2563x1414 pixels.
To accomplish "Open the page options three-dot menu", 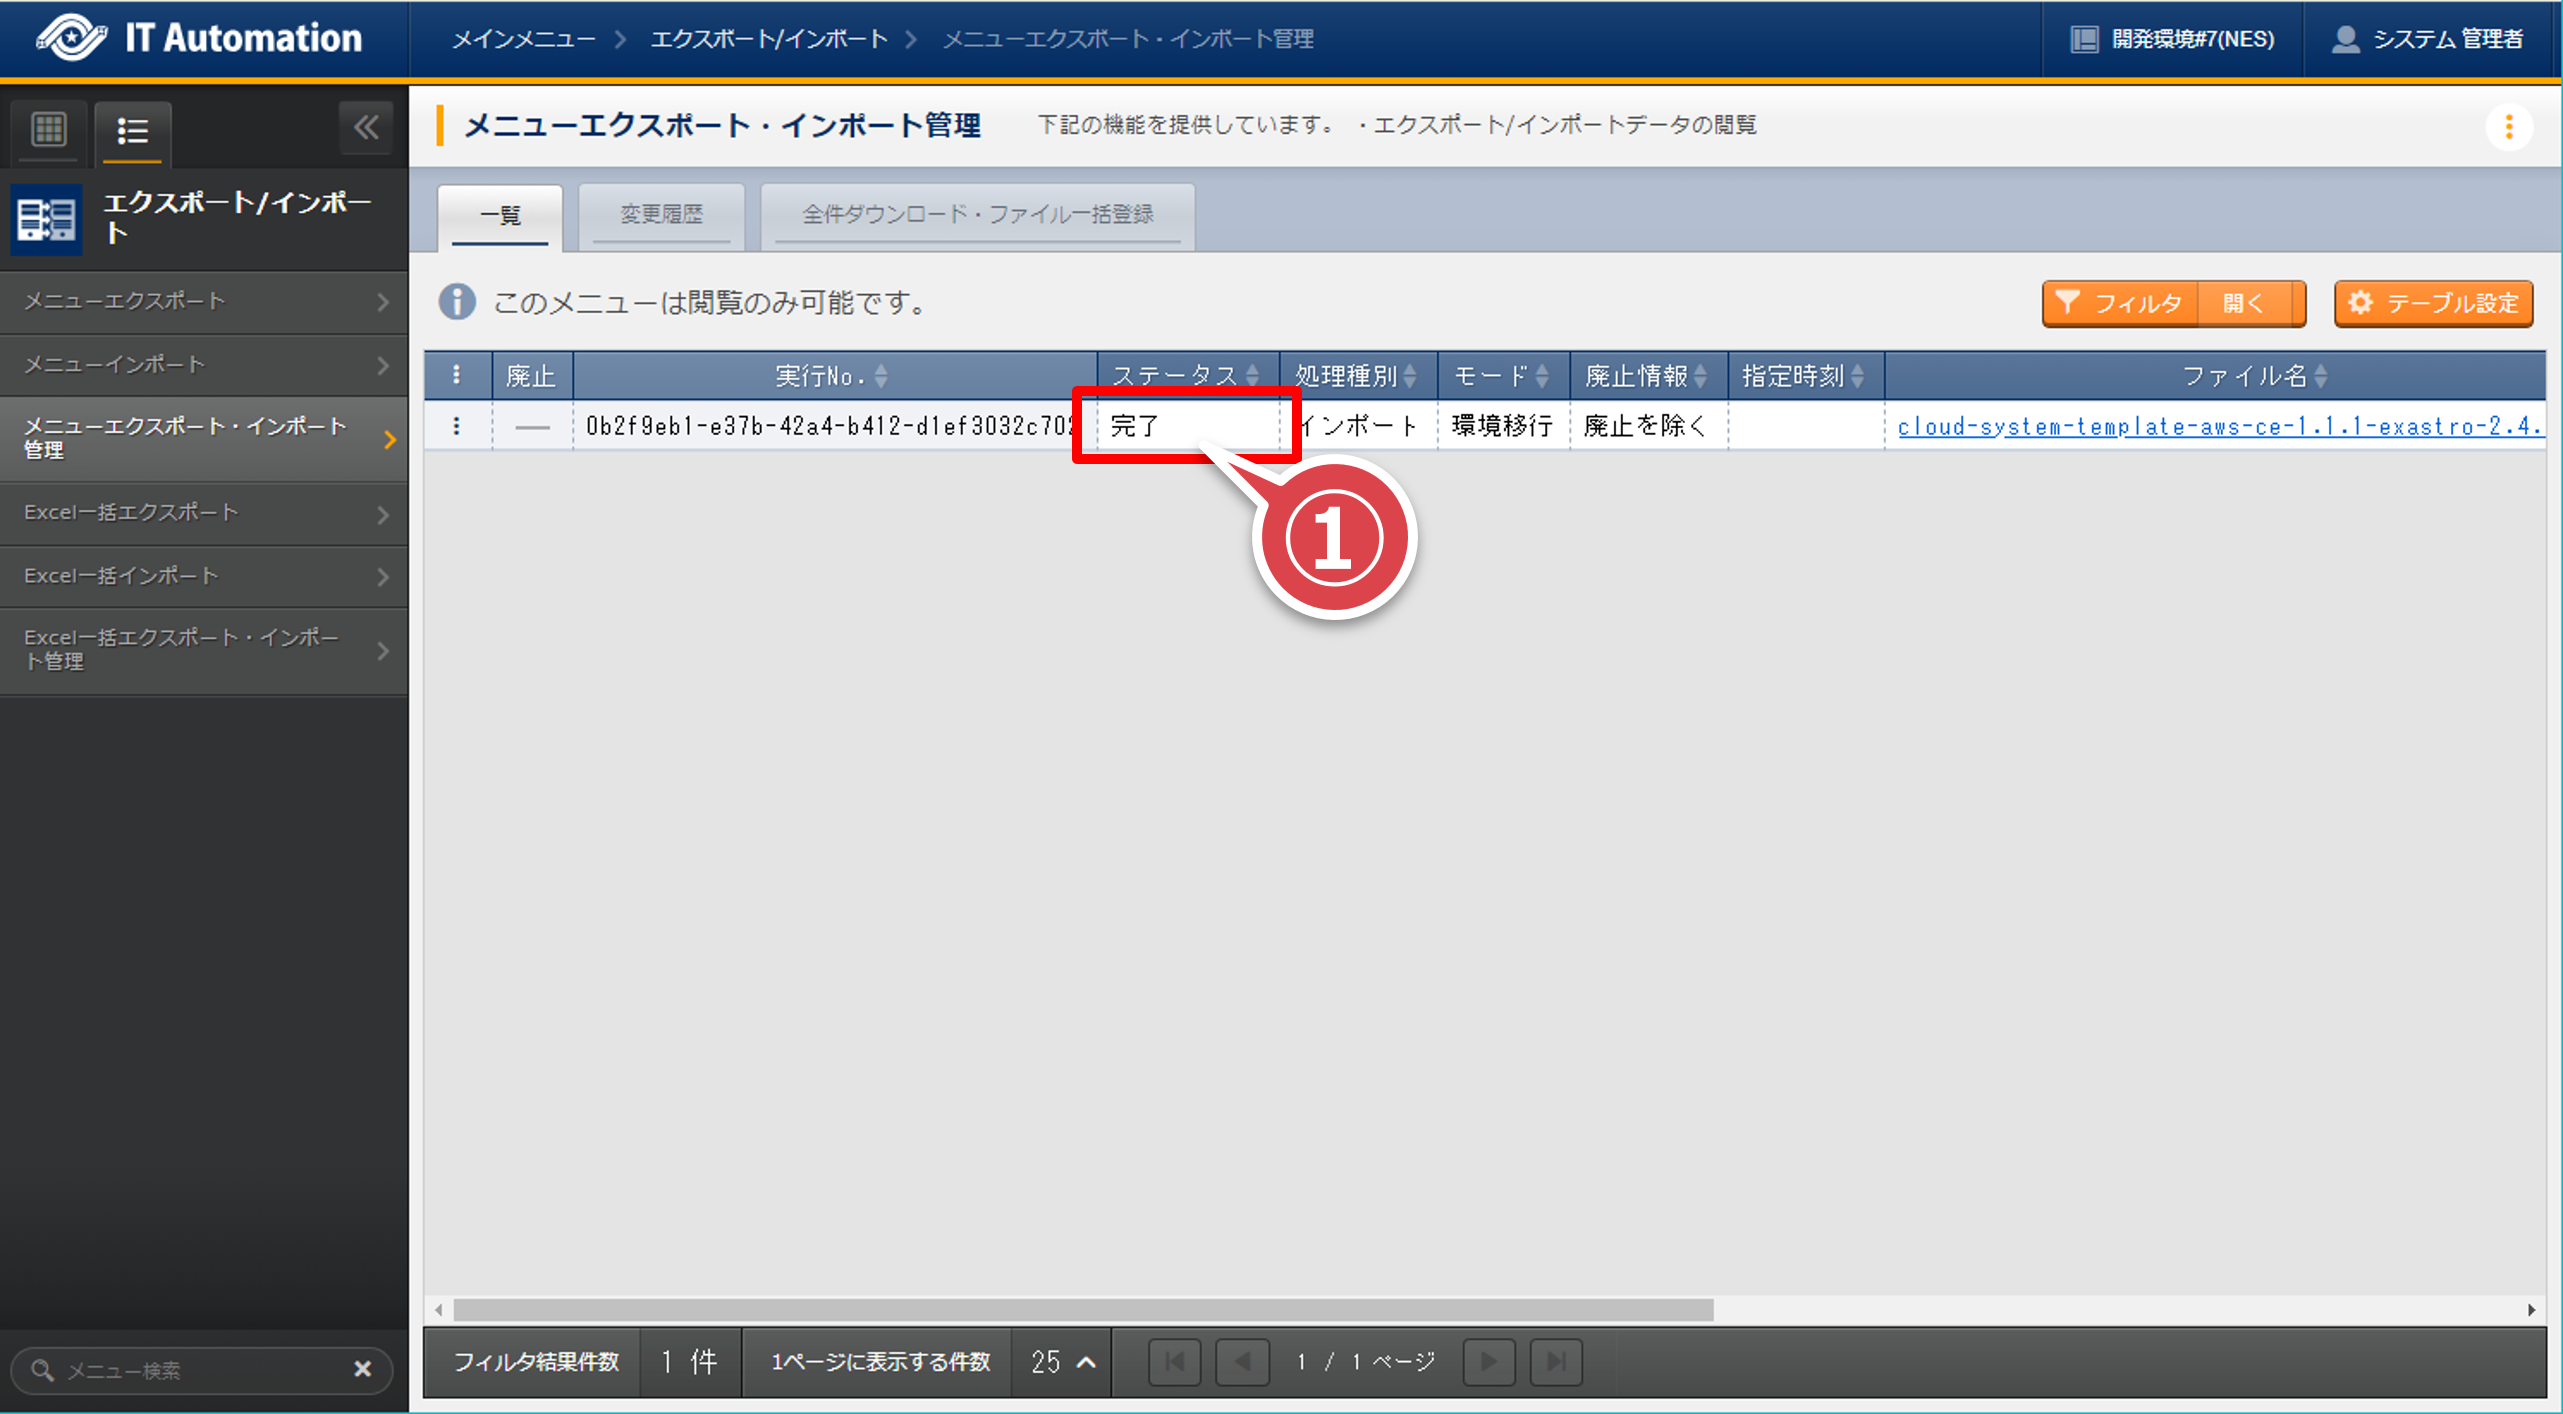I will tap(2508, 127).
